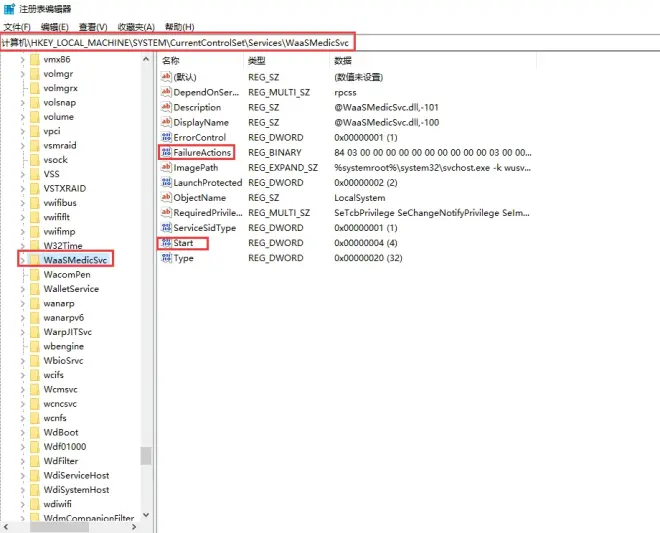Click the WdFilter folder icon

click(x=35, y=461)
